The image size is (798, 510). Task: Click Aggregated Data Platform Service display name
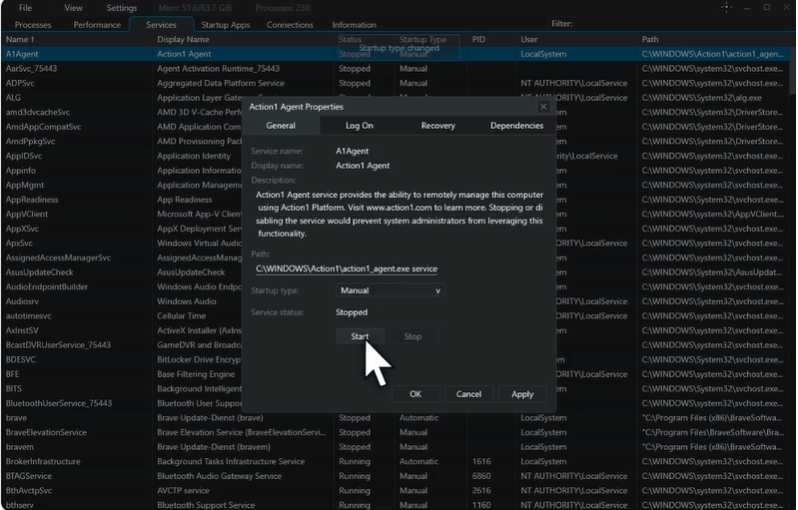pos(220,83)
